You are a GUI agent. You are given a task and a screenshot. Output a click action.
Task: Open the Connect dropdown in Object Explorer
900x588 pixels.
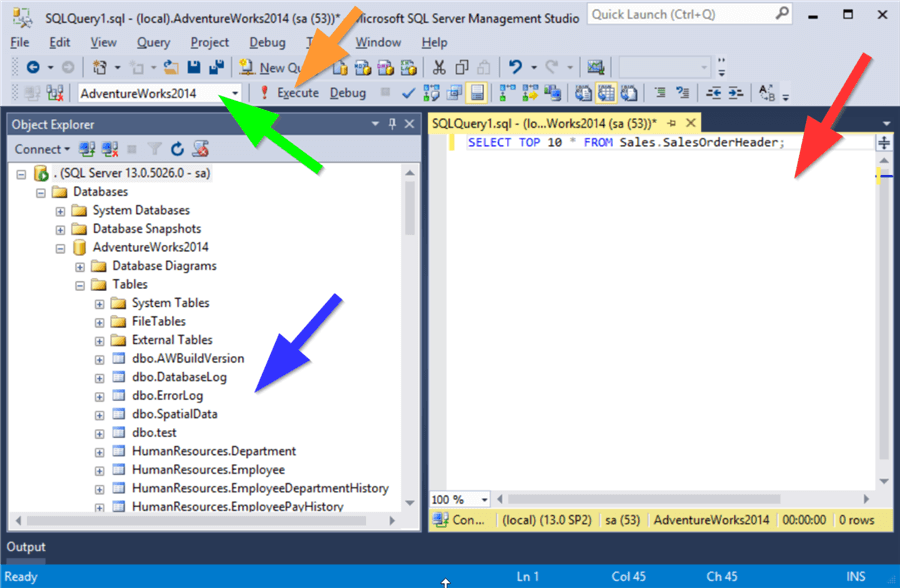(x=42, y=149)
